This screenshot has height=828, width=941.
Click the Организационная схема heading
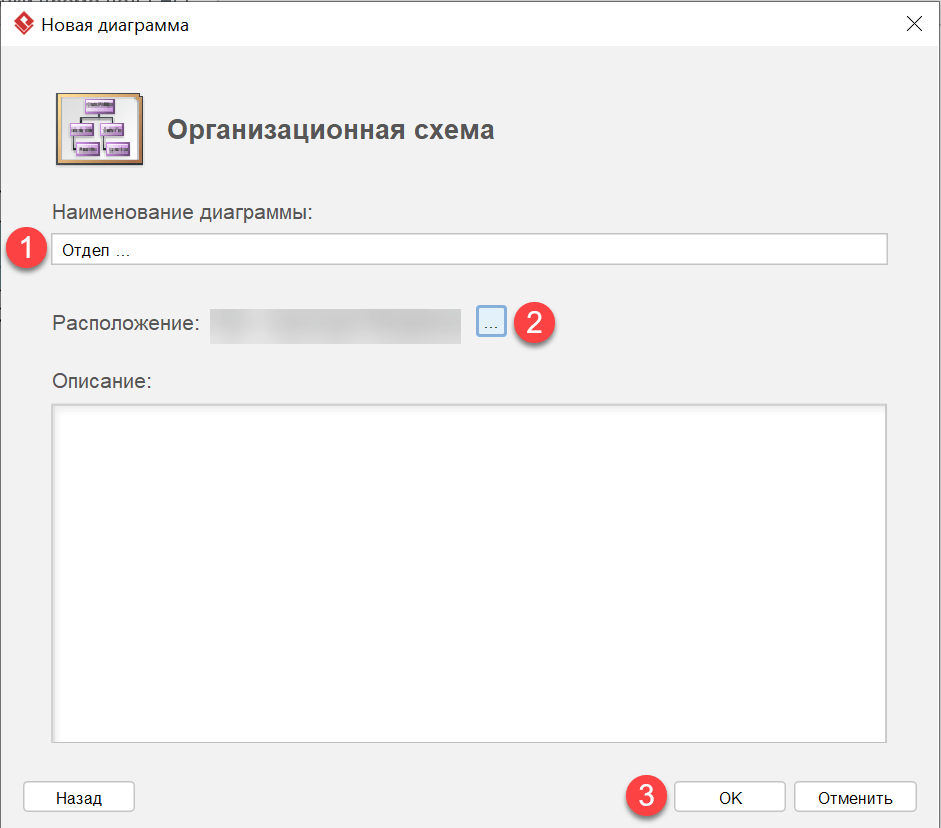pyautogui.click(x=332, y=127)
